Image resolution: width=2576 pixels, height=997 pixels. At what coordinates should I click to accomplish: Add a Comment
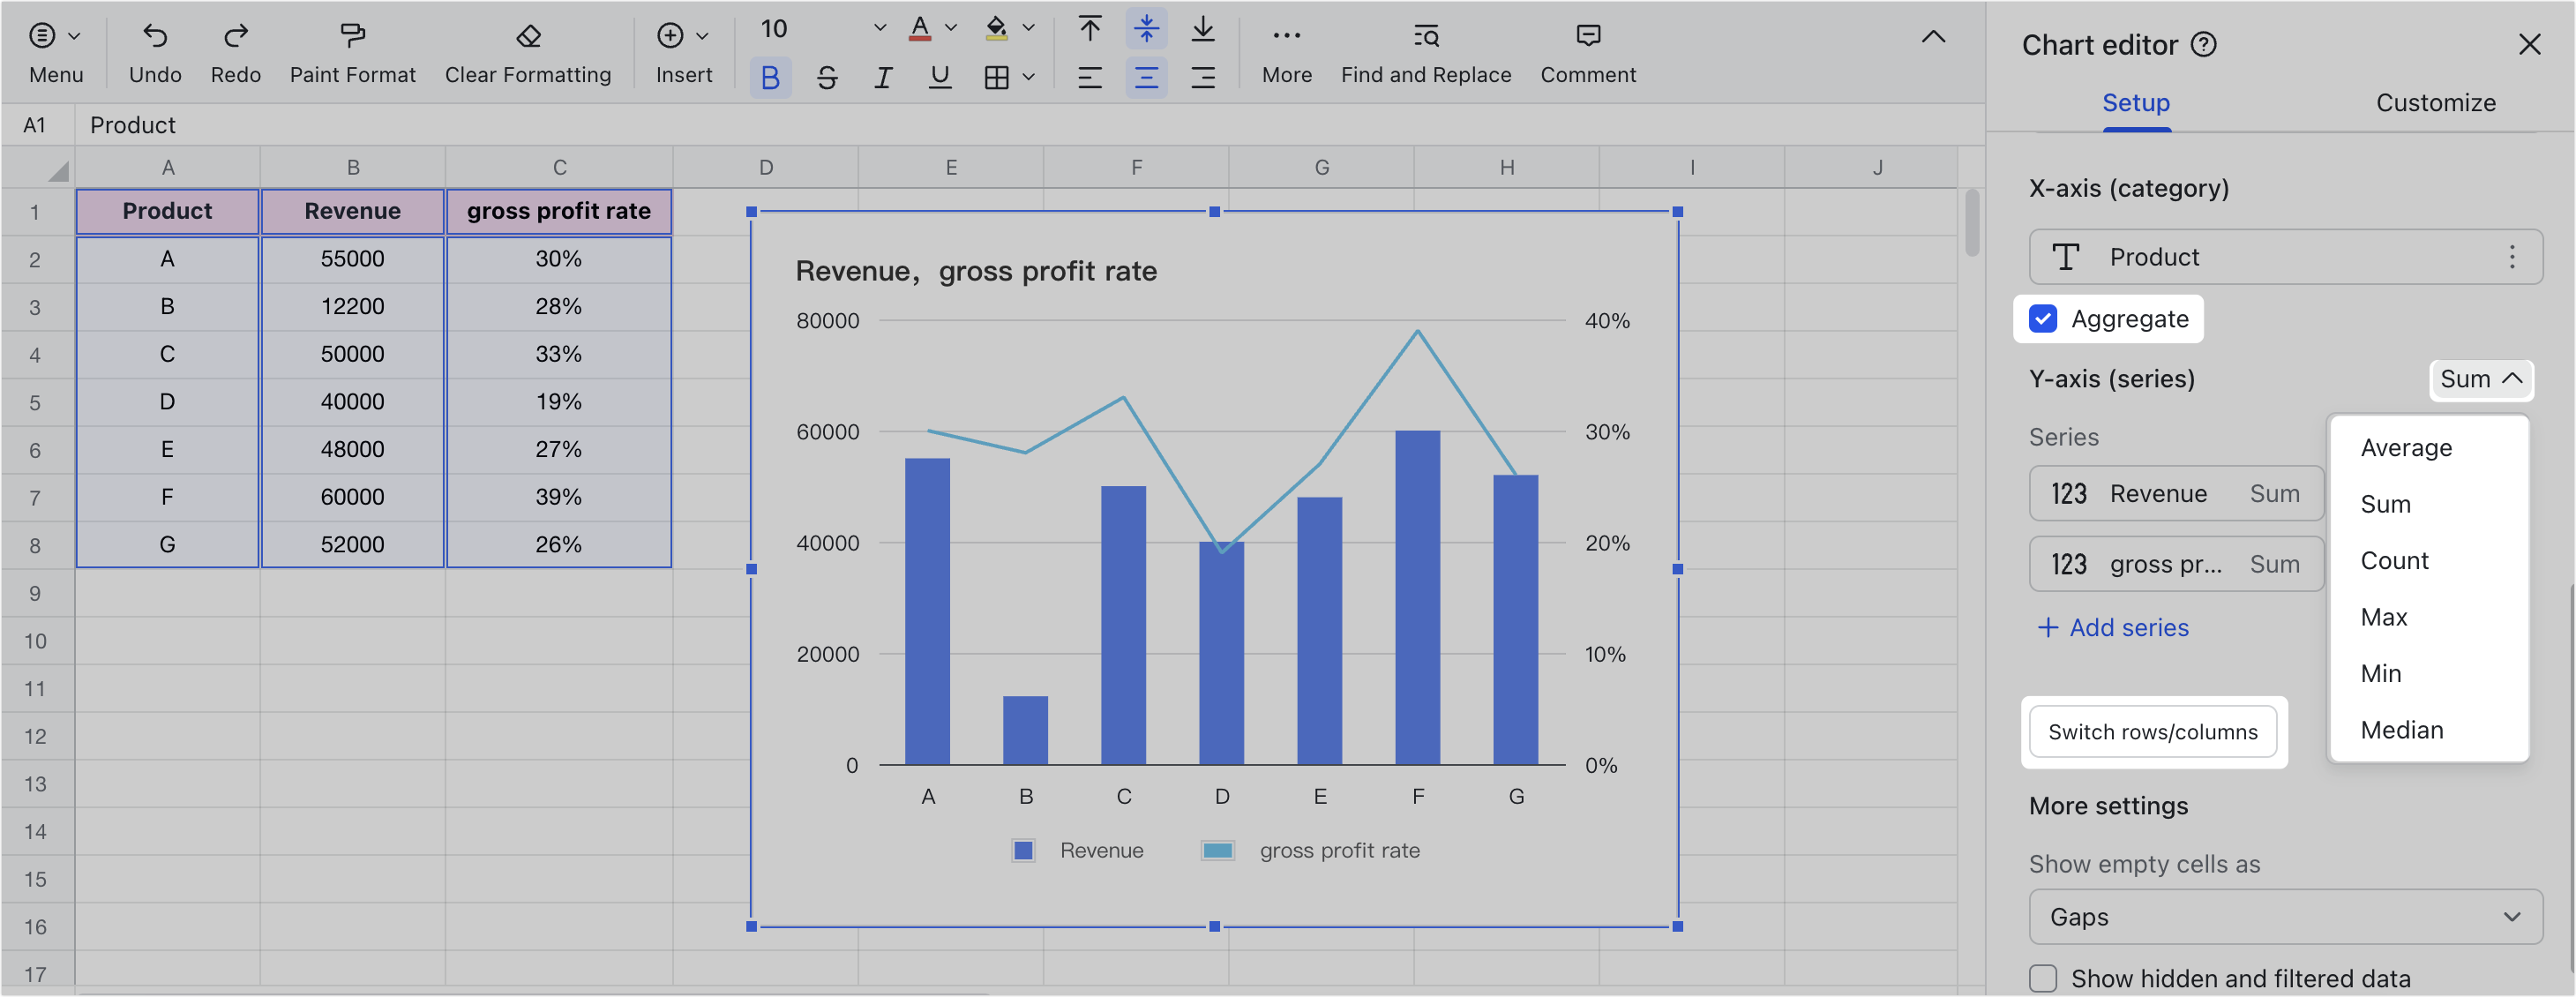click(x=1588, y=54)
